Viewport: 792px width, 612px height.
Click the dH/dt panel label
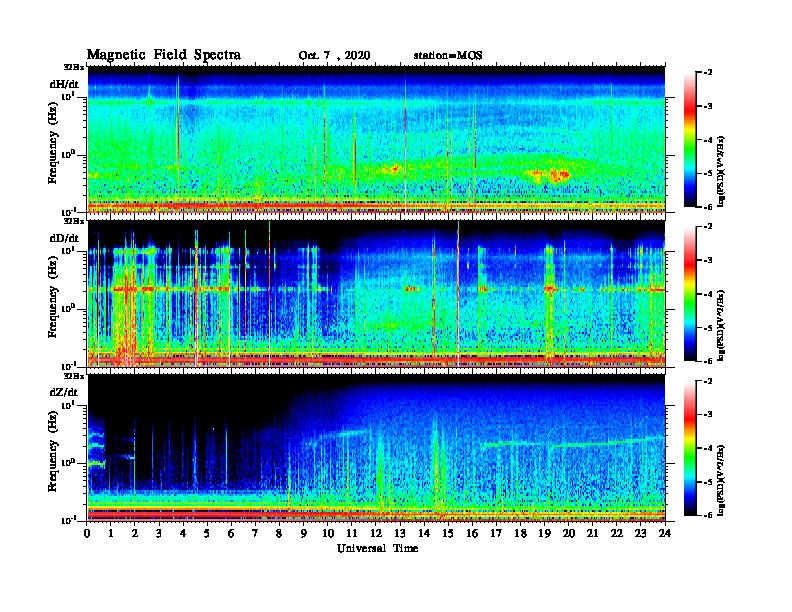64,84
